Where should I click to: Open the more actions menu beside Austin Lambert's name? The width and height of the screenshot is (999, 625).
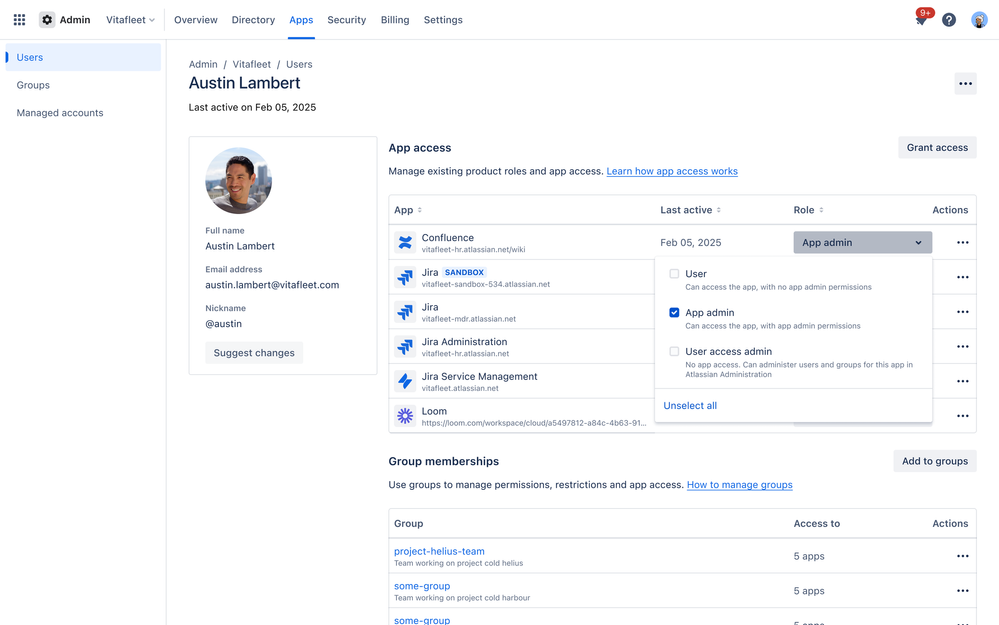point(965,83)
